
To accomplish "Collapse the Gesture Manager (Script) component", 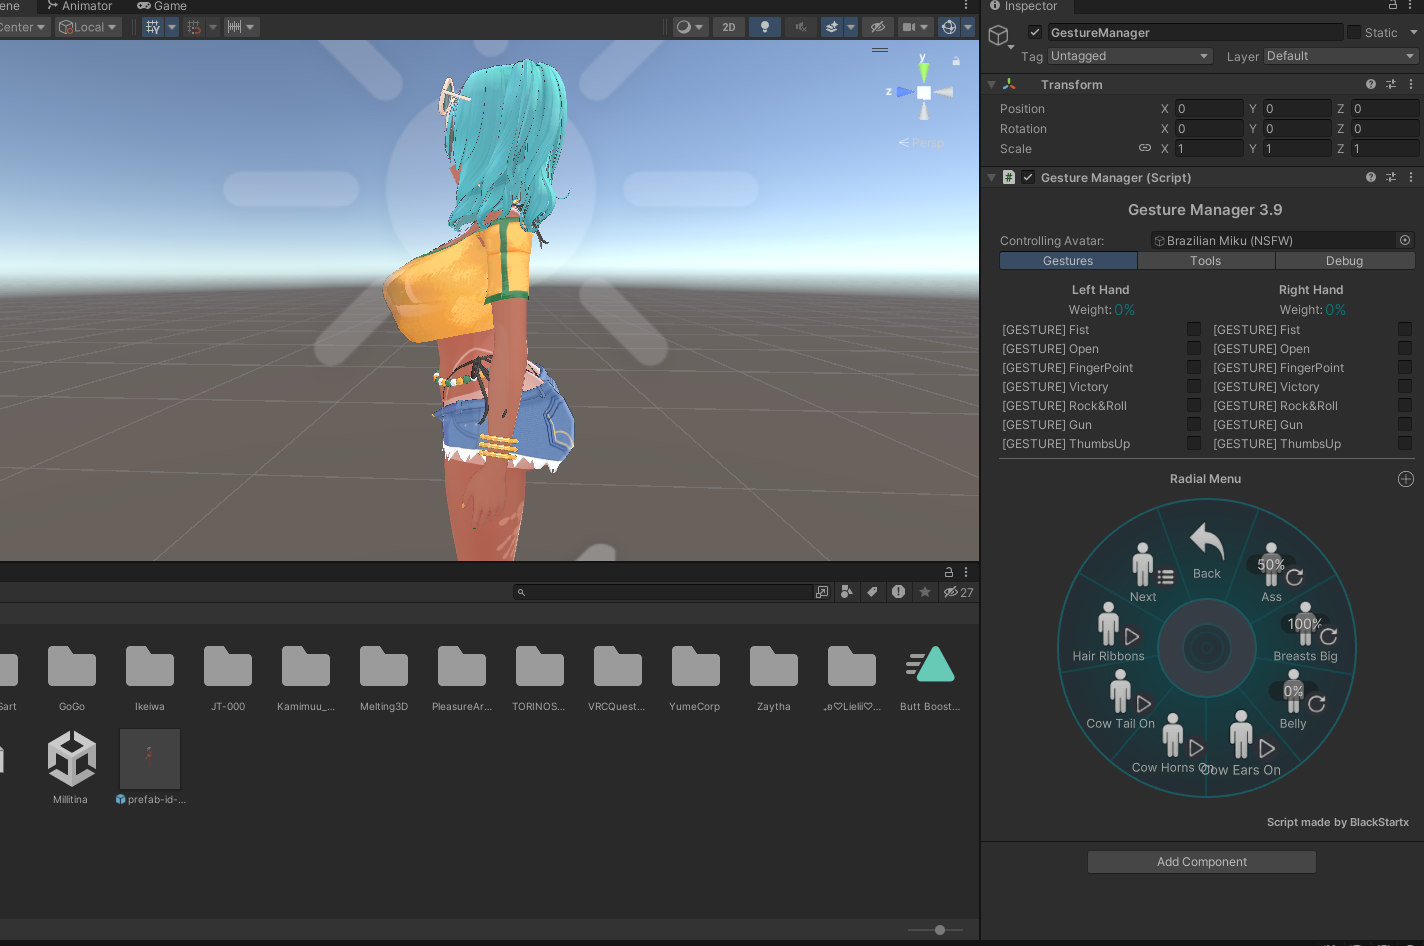I will [992, 178].
